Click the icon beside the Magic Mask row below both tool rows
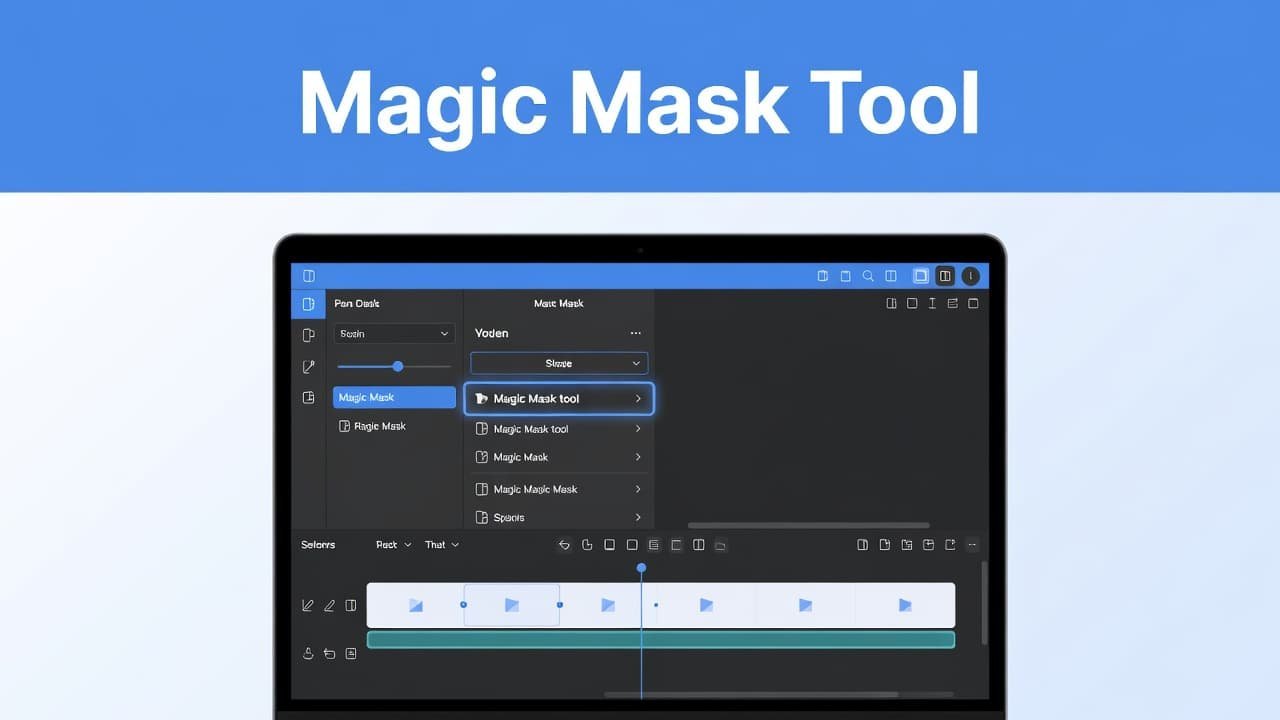The width and height of the screenshot is (1280, 720). point(481,457)
